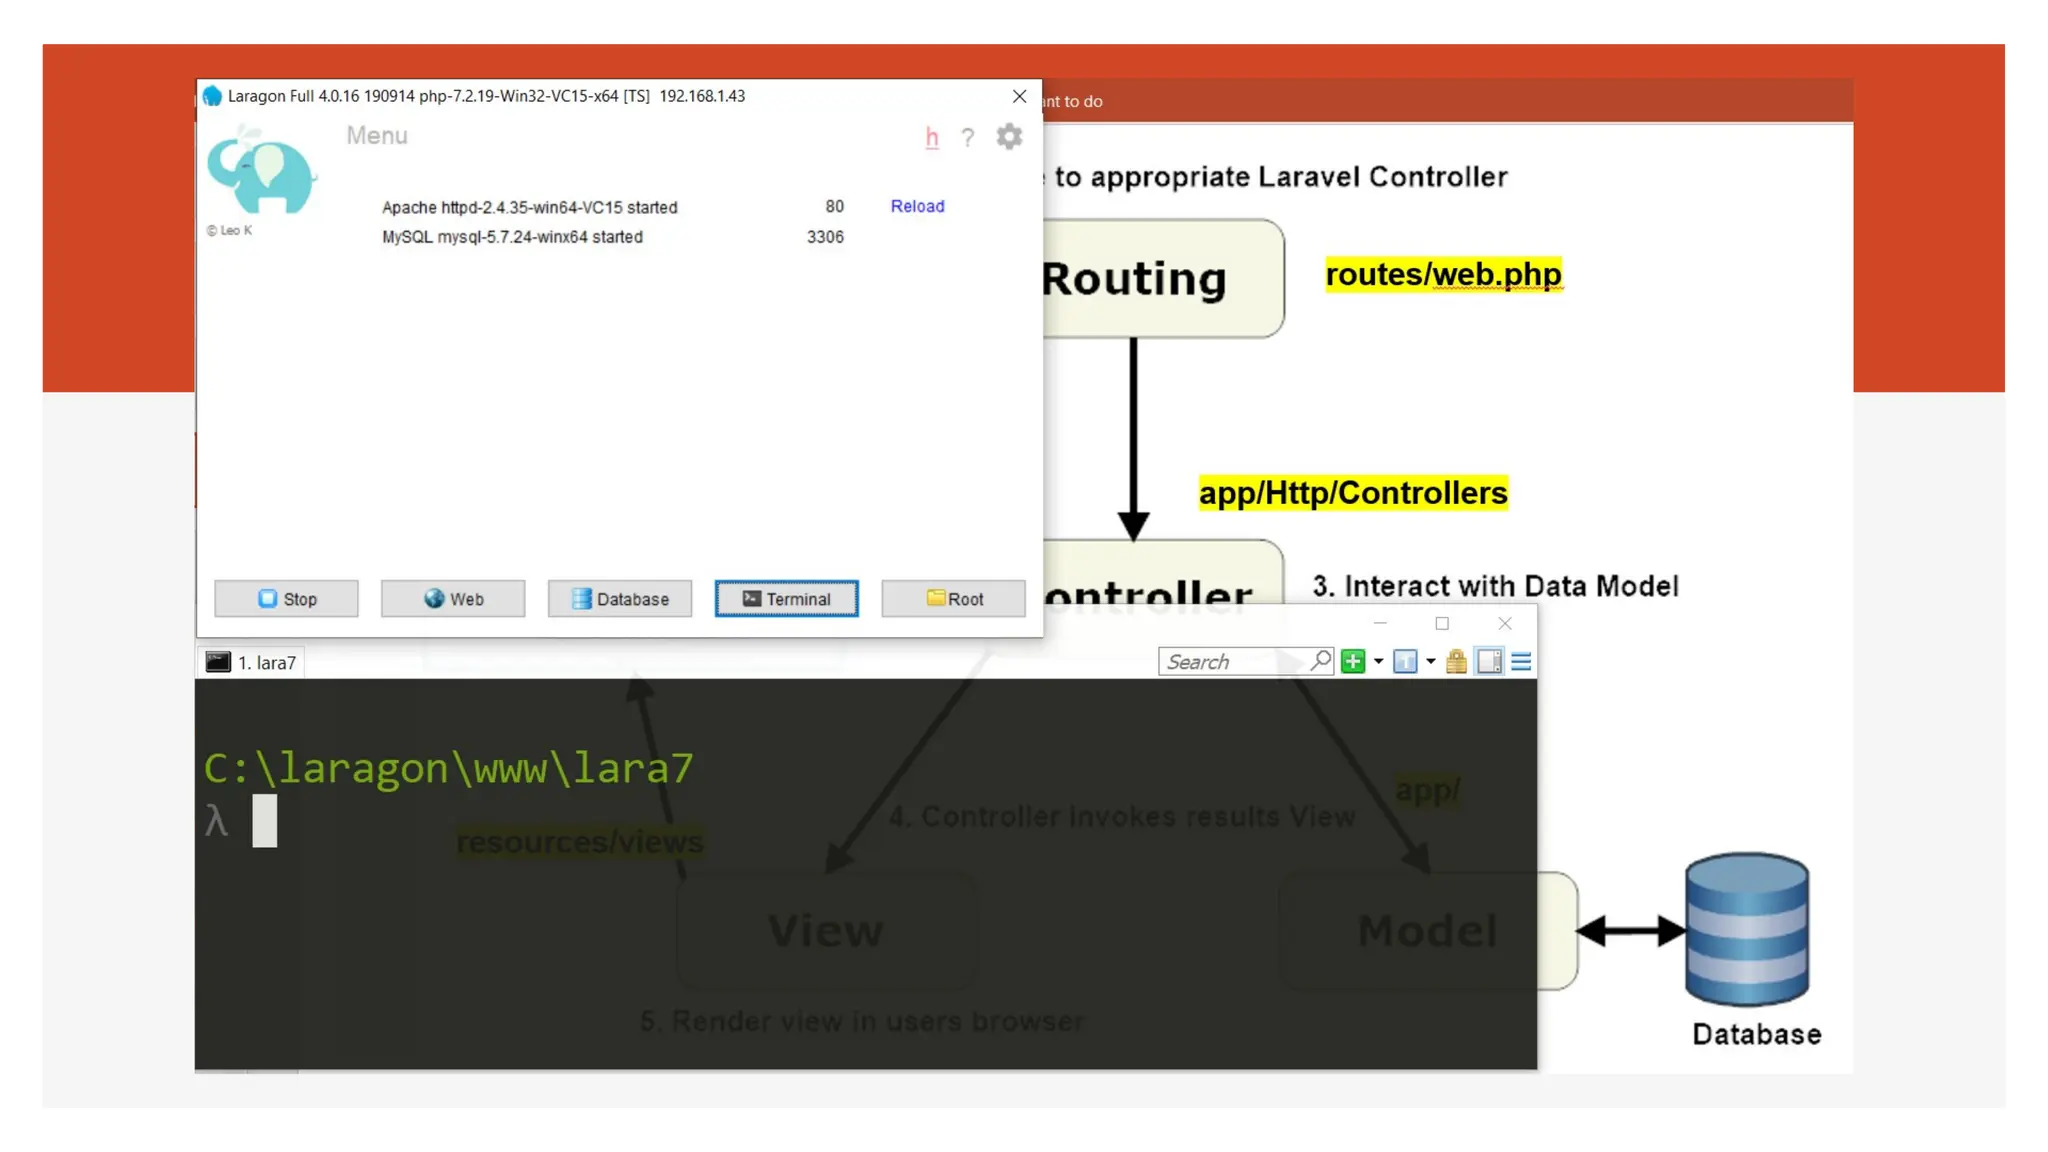2048x1152 pixels.
Task: Click the magnifier search icon
Action: (1321, 660)
